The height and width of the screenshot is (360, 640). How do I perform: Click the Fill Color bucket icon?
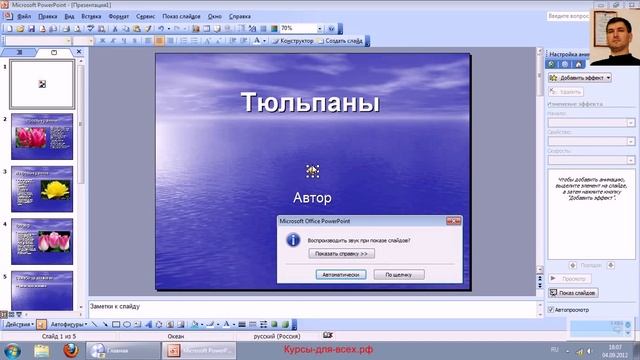click(x=195, y=324)
